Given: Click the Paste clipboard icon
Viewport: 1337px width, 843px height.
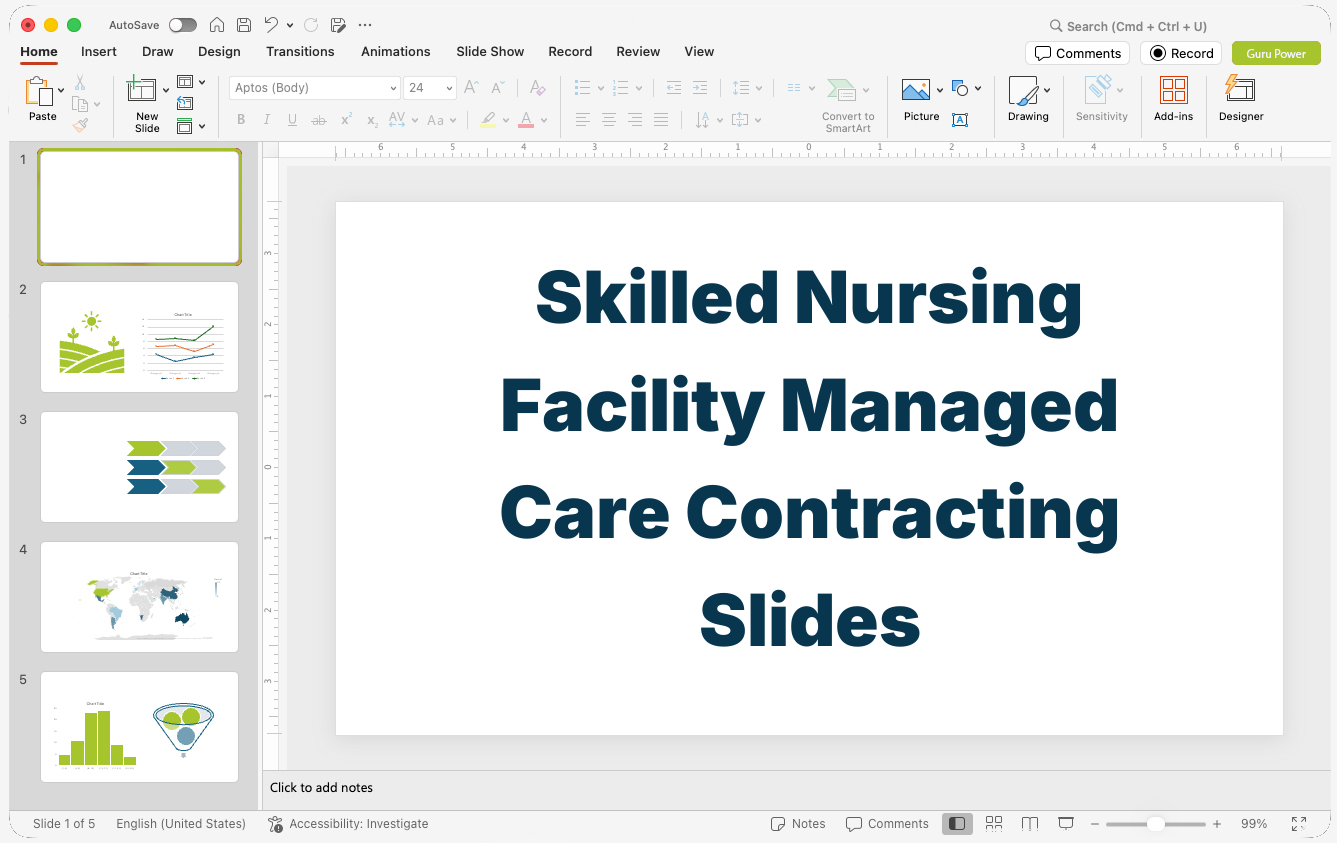Looking at the screenshot, I should coord(39,92).
